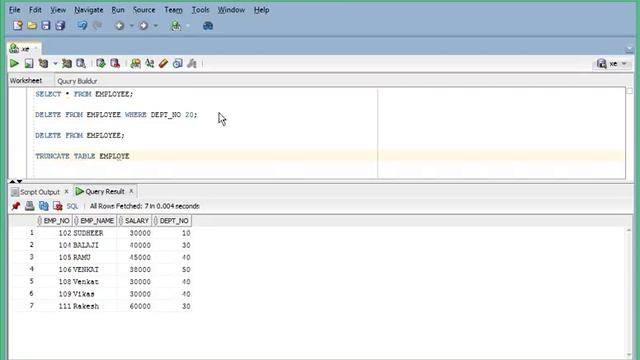Click the TRUNCATE TABLE EMPLOYE line in editor
Screen dimensions: 640x360
tap(82, 156)
